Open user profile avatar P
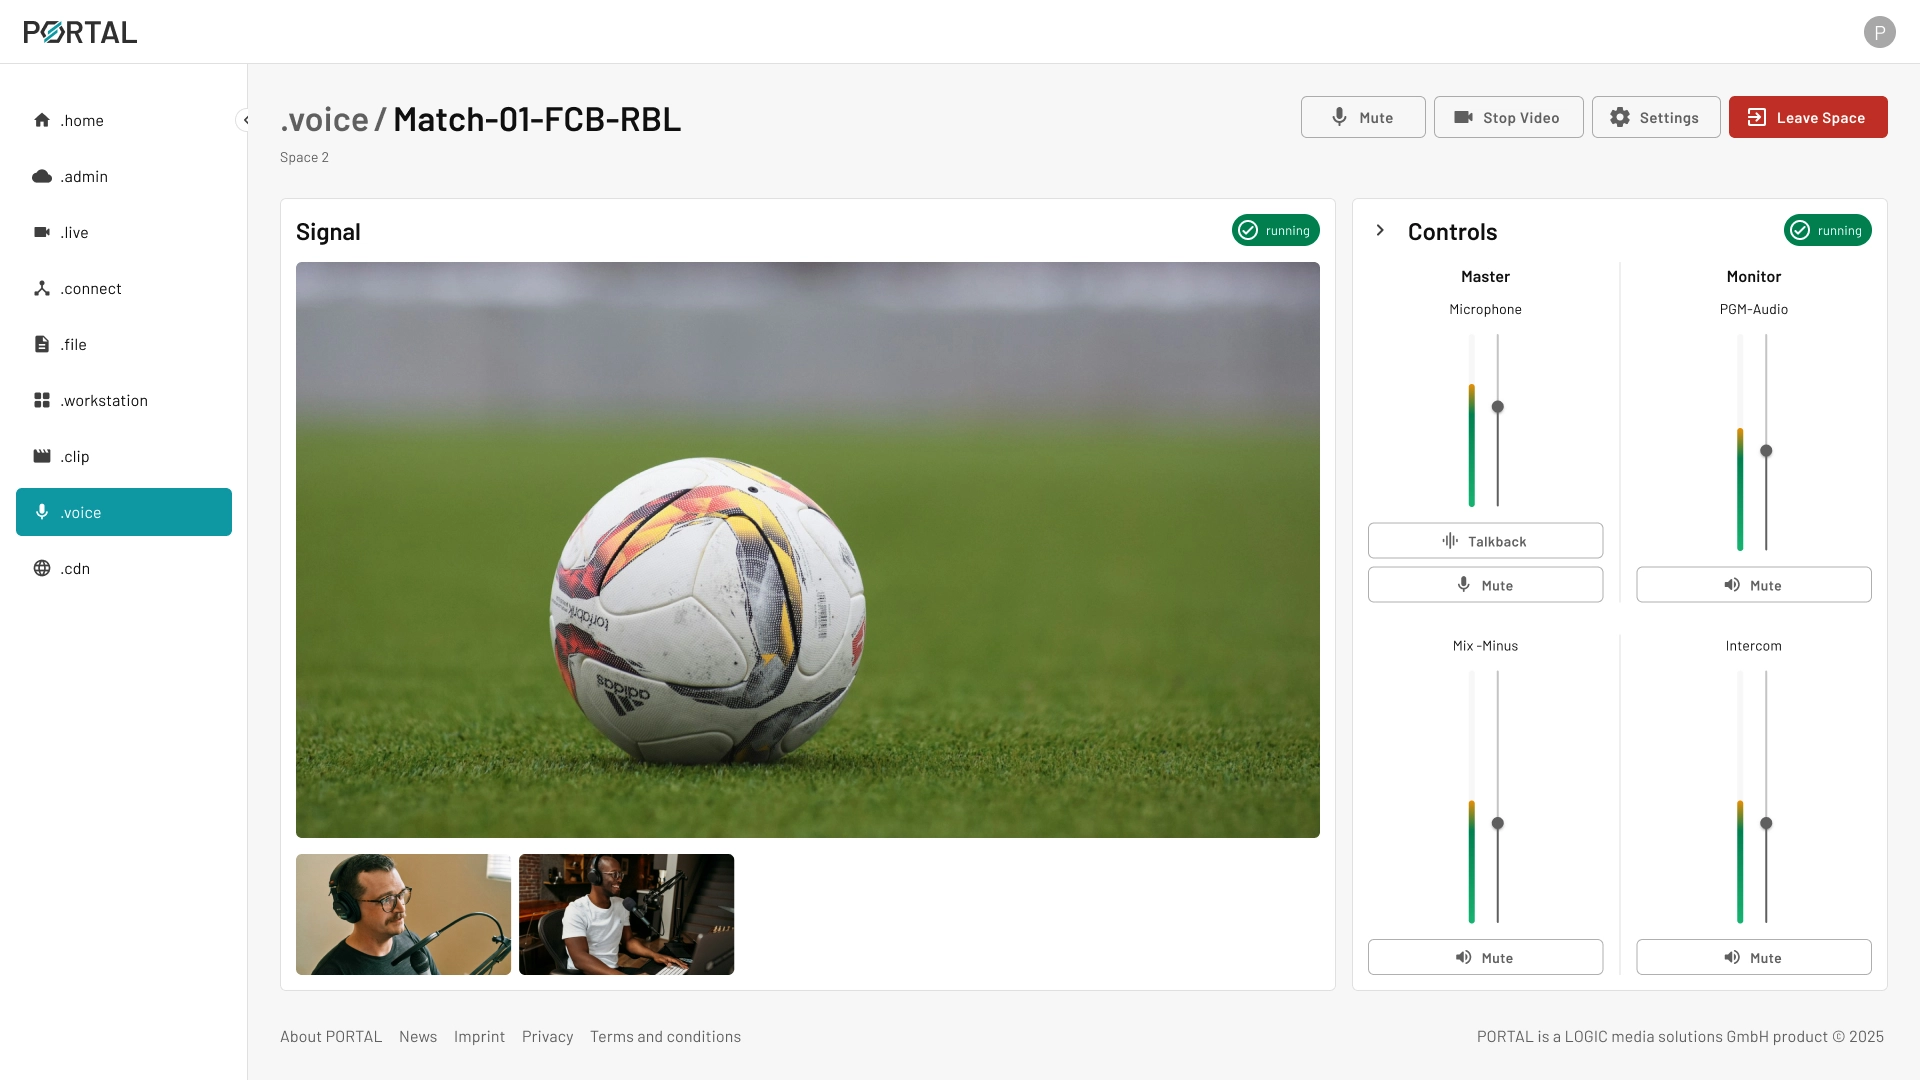The image size is (1920, 1080). pos(1879,32)
